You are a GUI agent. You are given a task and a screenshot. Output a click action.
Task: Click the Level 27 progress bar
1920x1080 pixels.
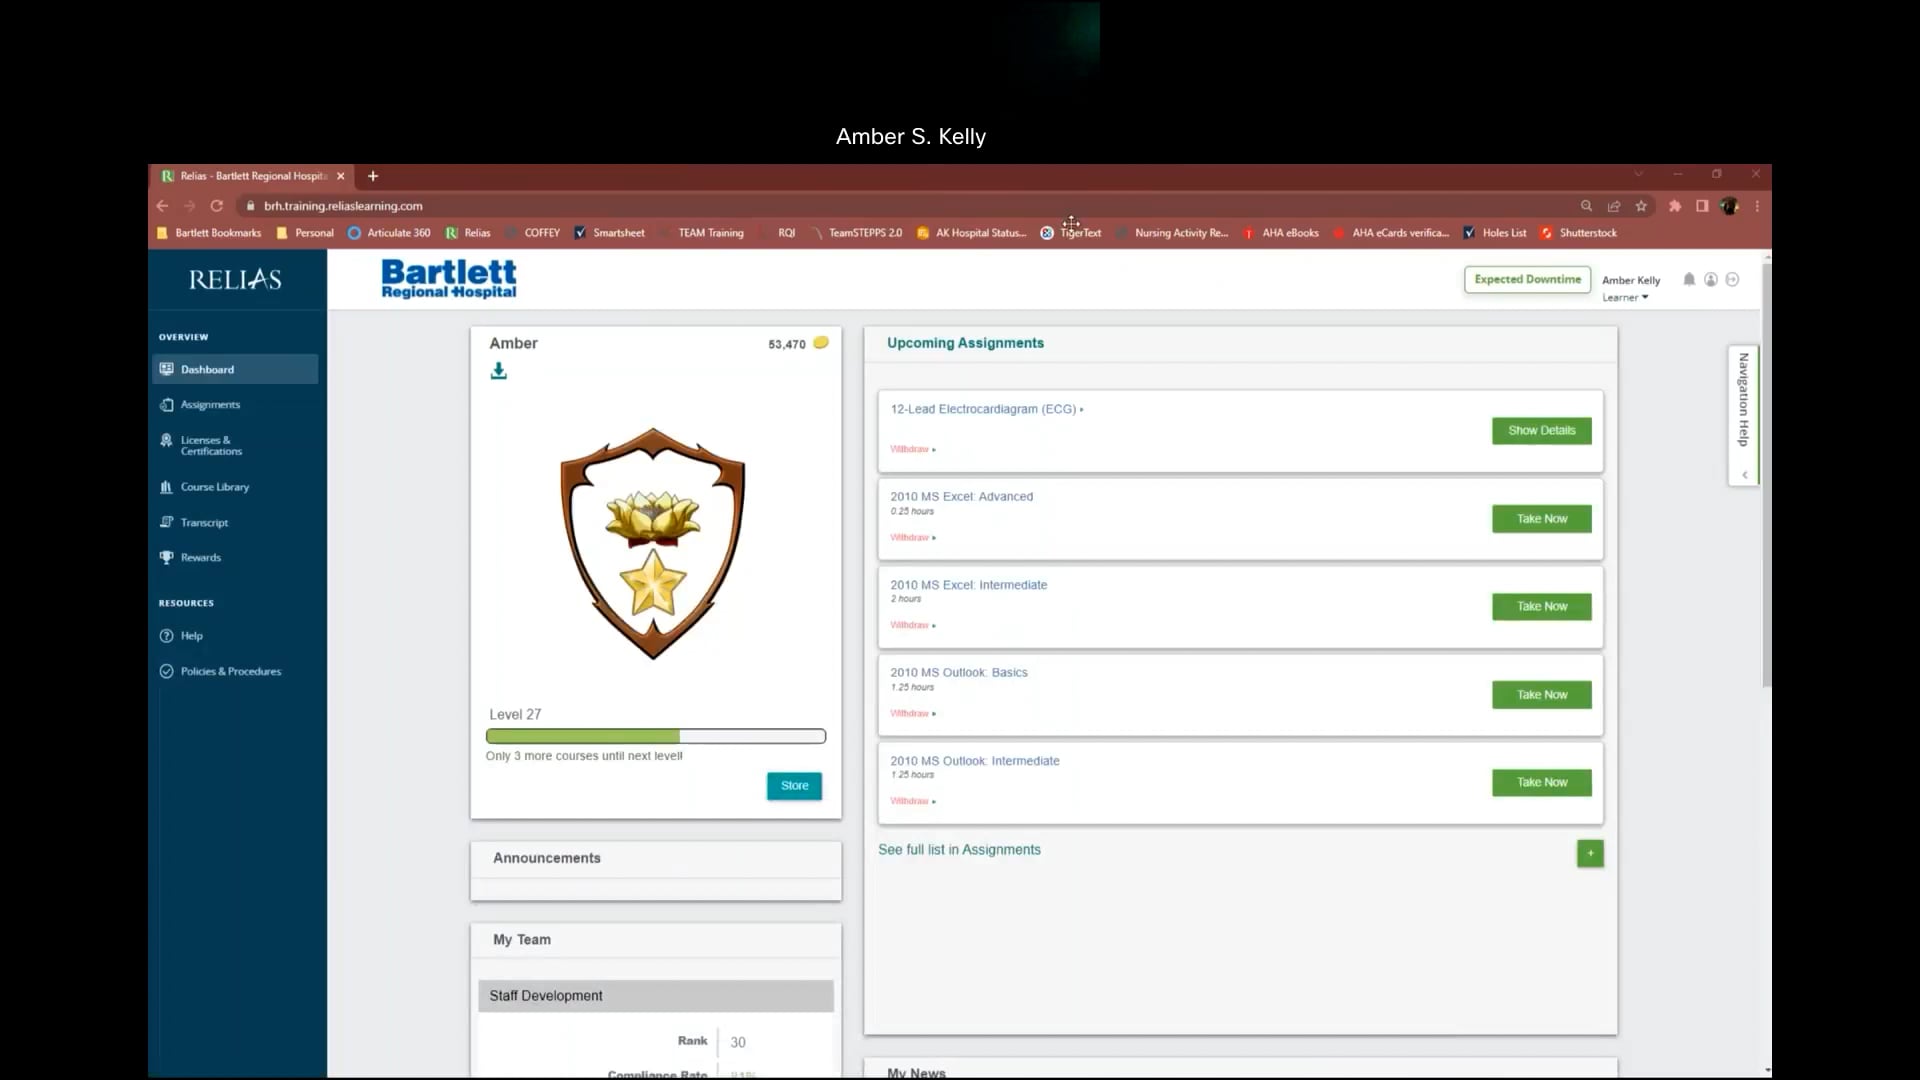pyautogui.click(x=656, y=736)
